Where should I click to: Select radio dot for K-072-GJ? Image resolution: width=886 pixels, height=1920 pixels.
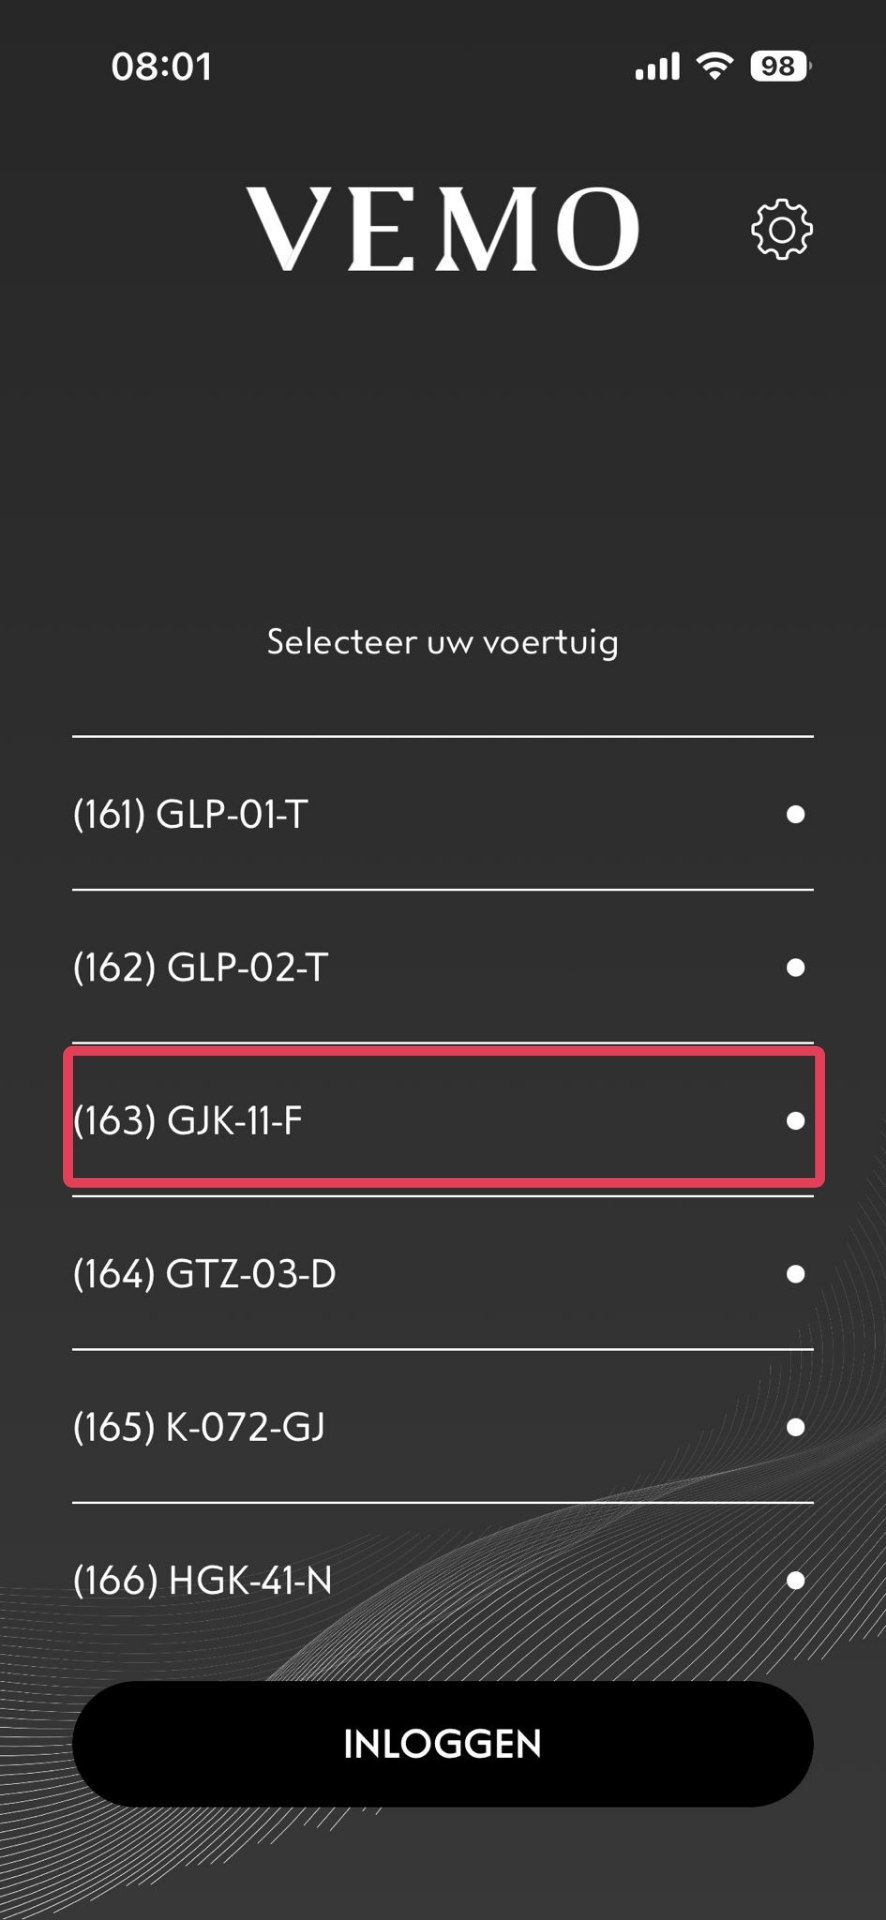[795, 1427]
